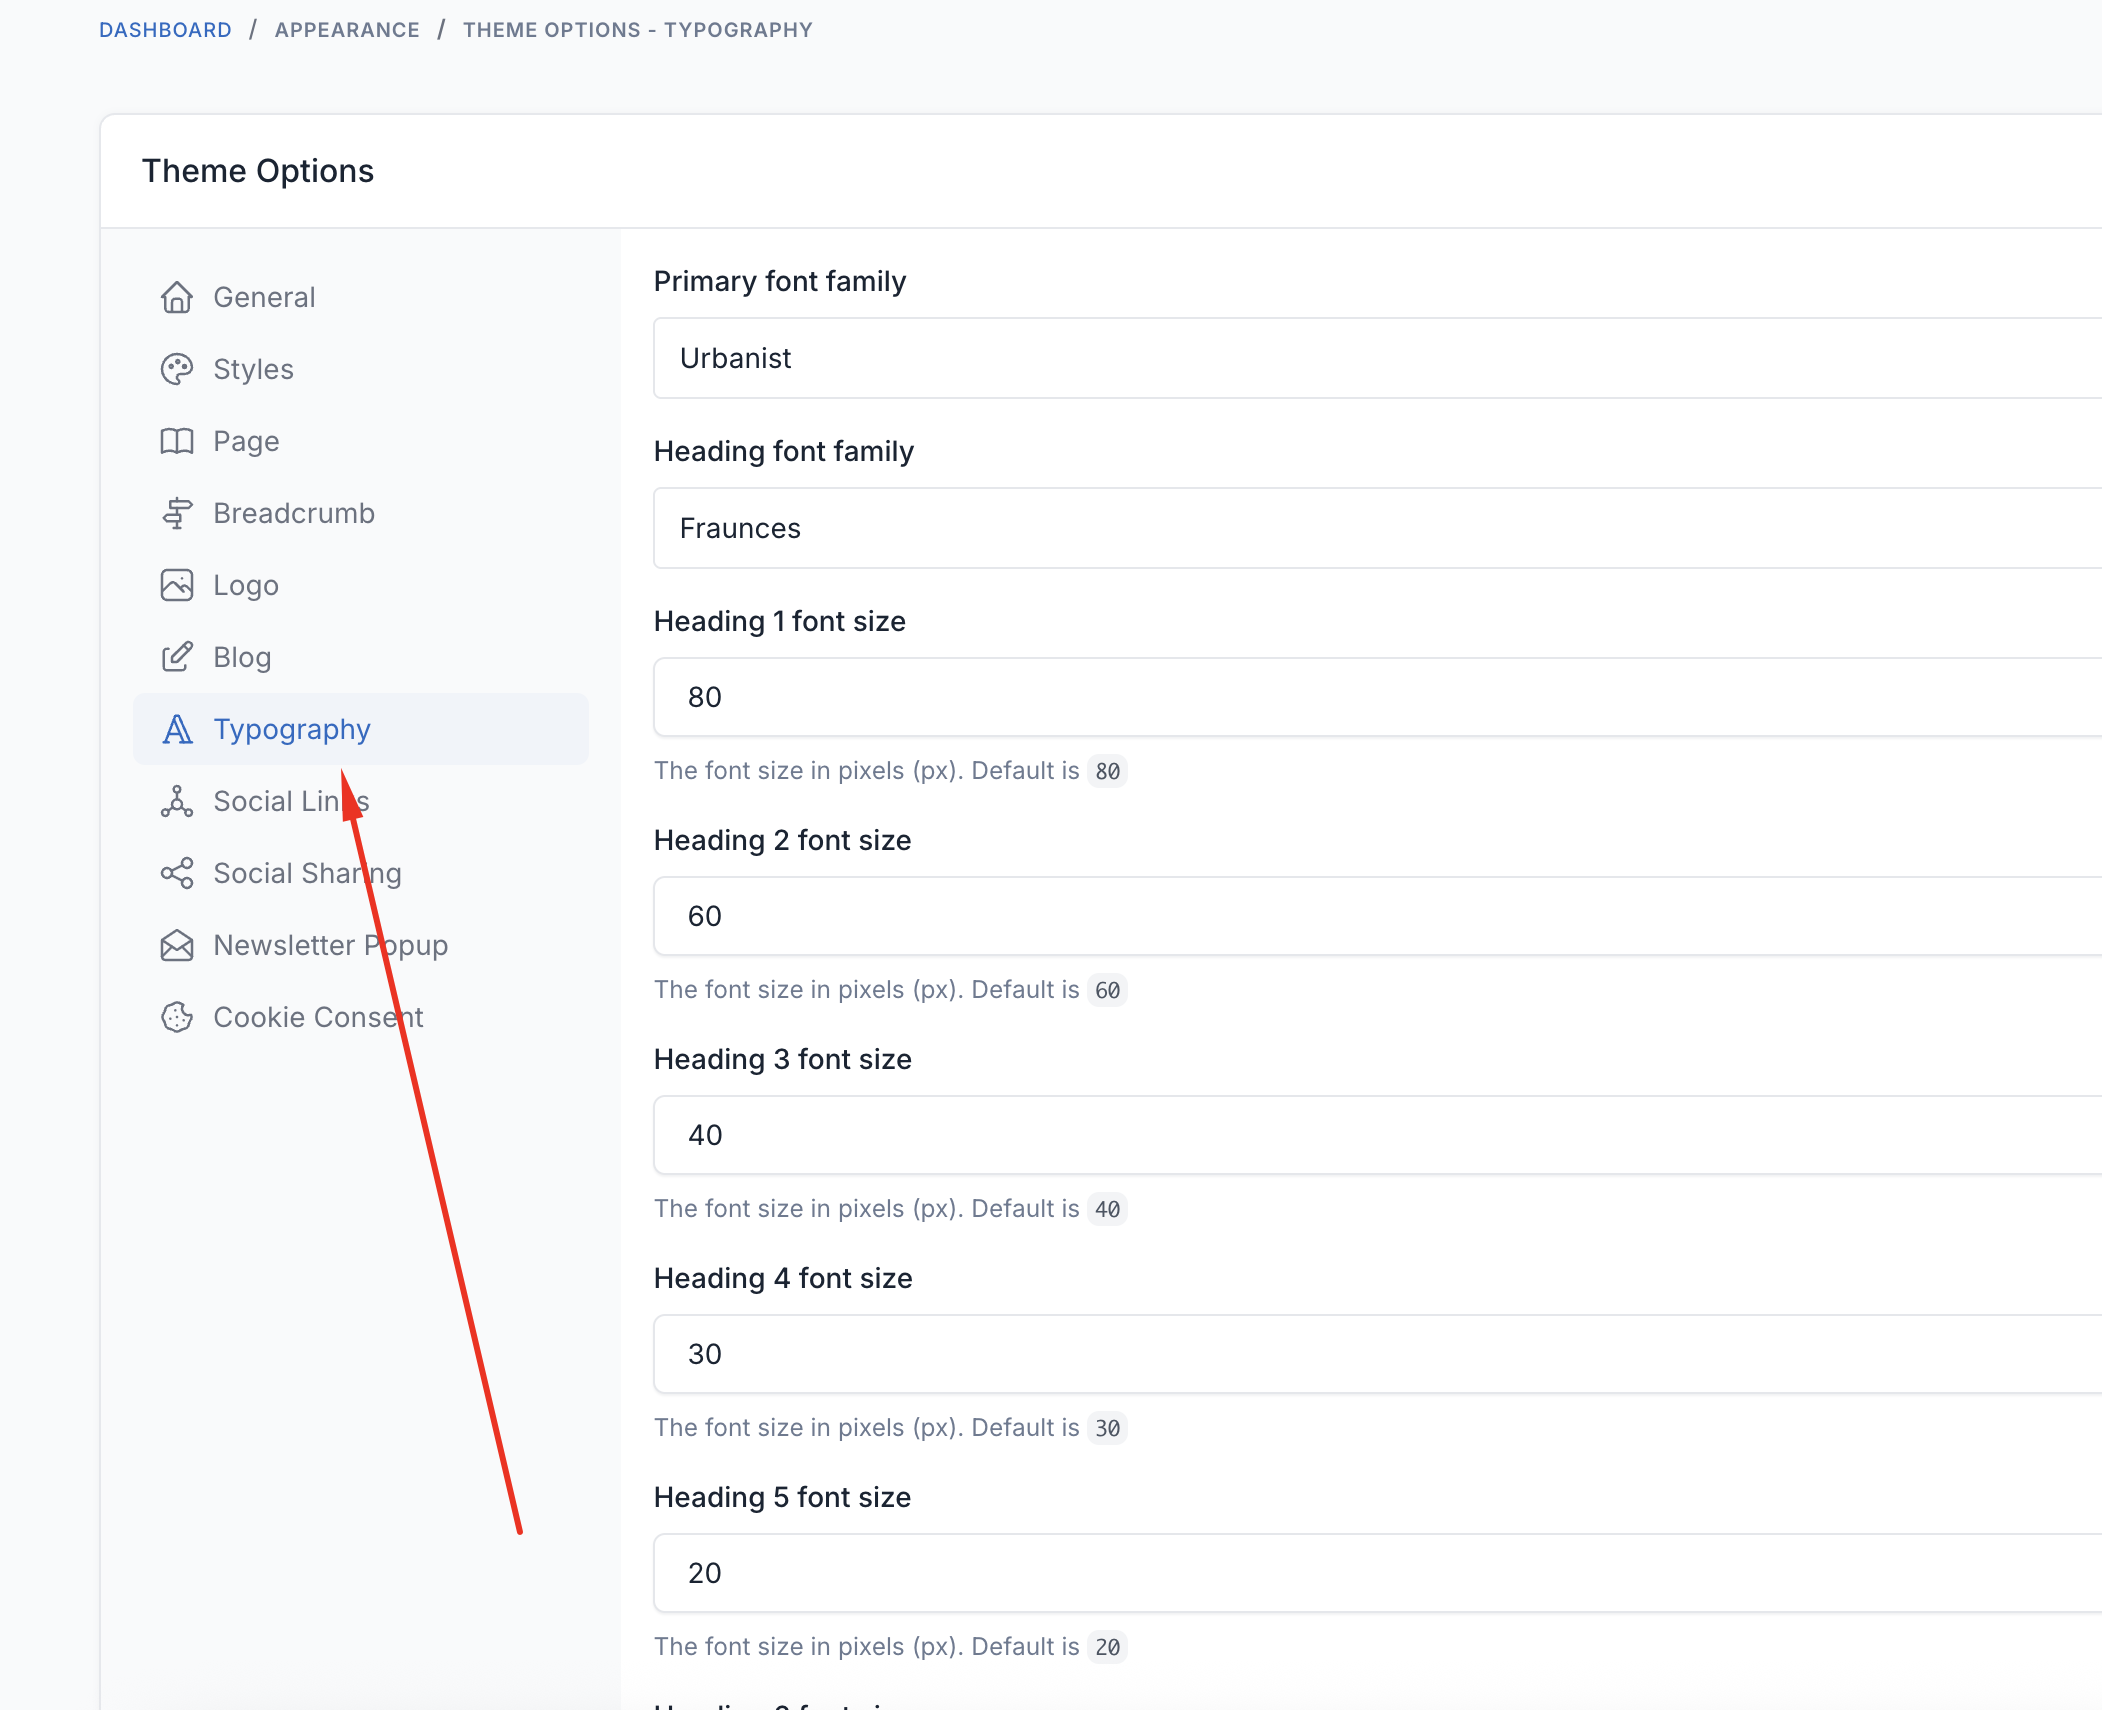Click the 'Heading 1 font size' label

coord(780,621)
